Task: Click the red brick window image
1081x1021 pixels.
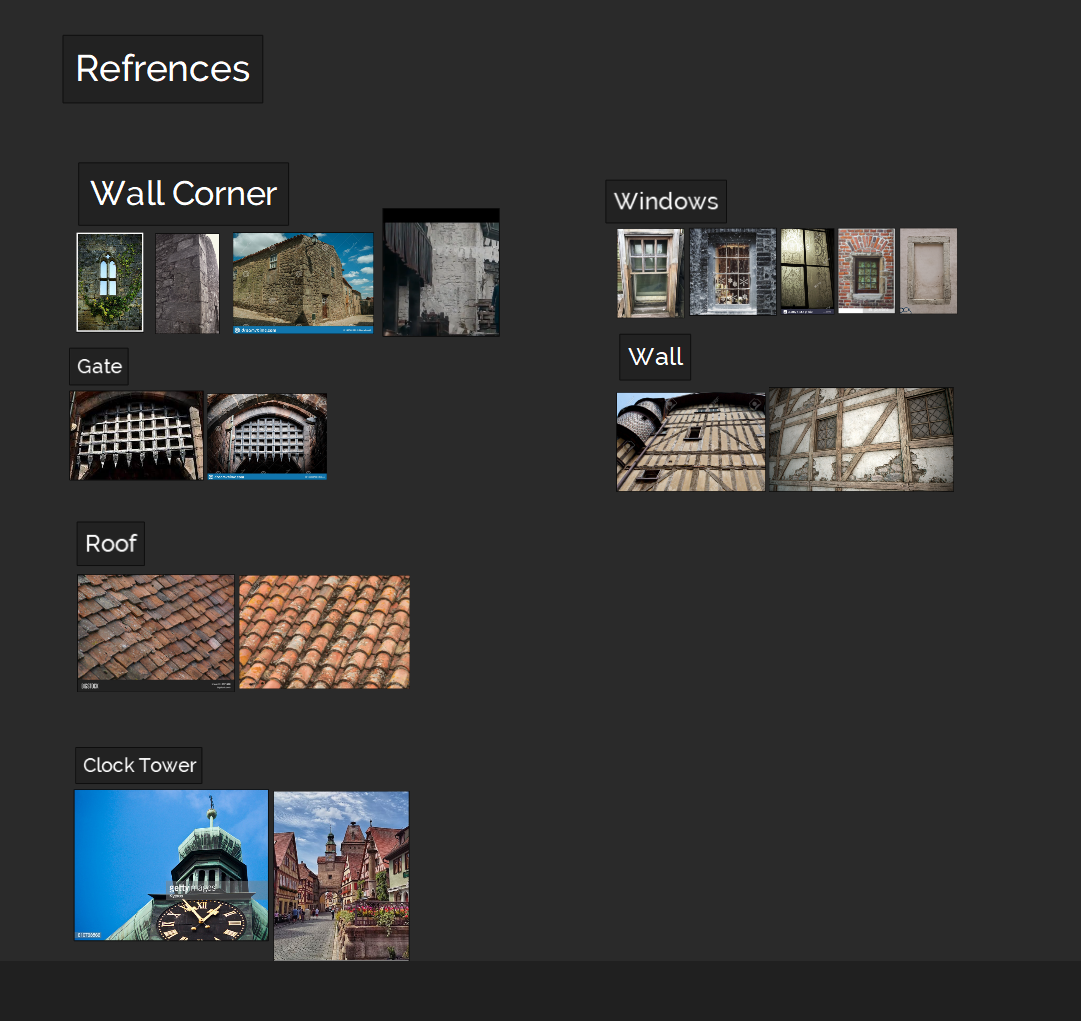Action: point(867,271)
